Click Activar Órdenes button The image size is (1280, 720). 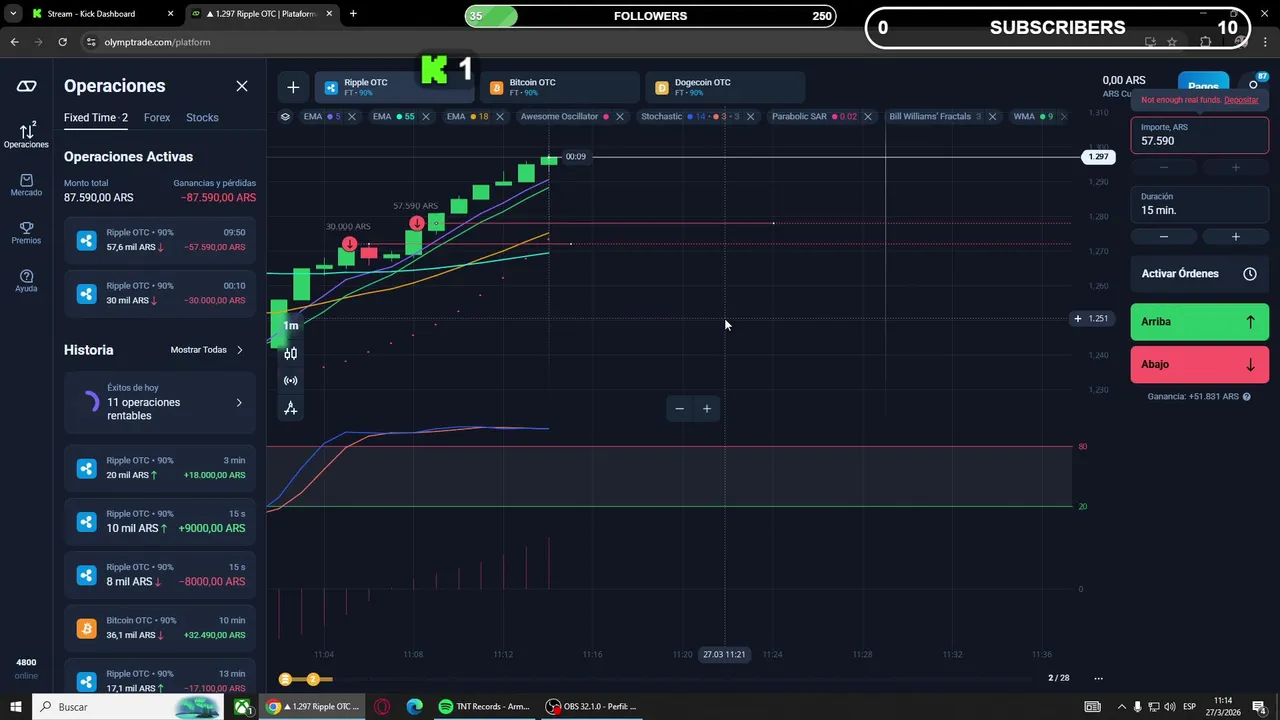1200,274
